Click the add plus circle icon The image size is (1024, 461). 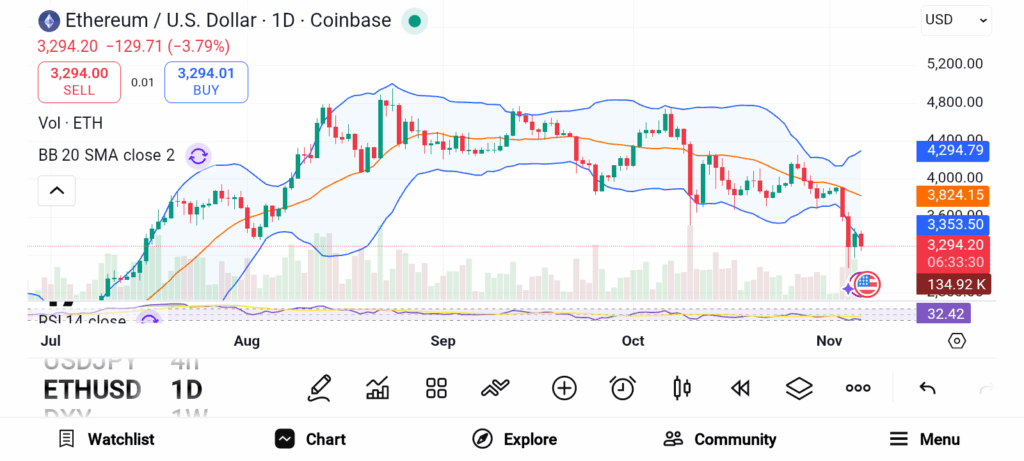[x=564, y=388]
